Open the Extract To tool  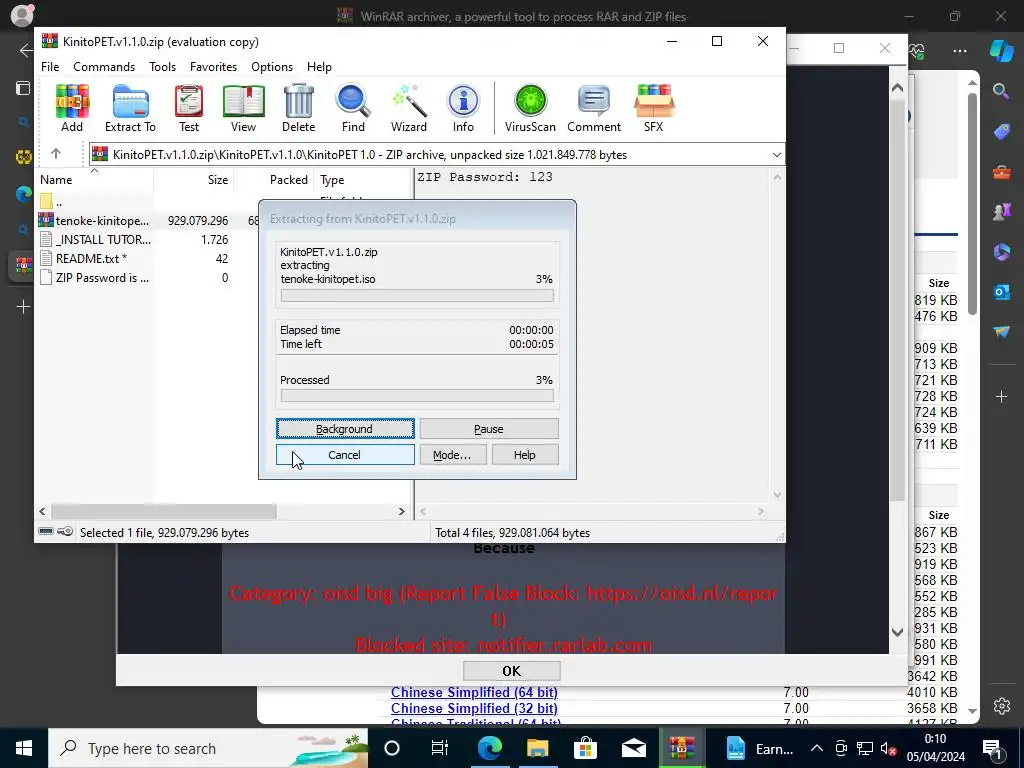pos(130,108)
